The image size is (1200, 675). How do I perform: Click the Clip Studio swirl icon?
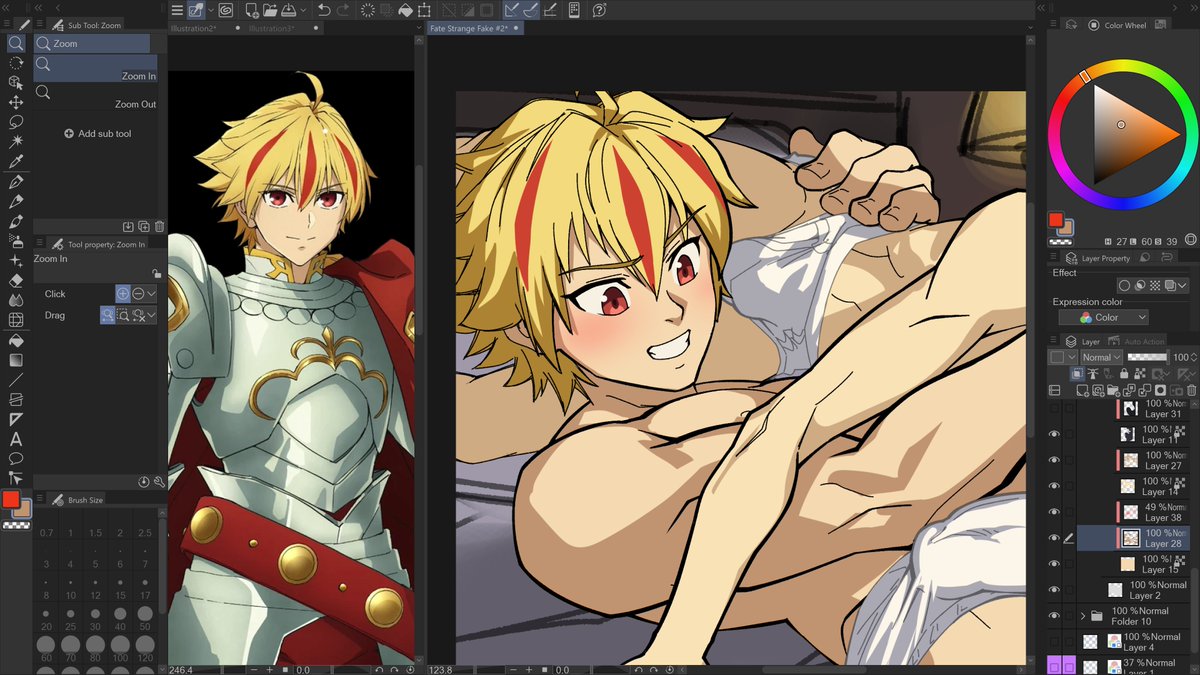226,10
